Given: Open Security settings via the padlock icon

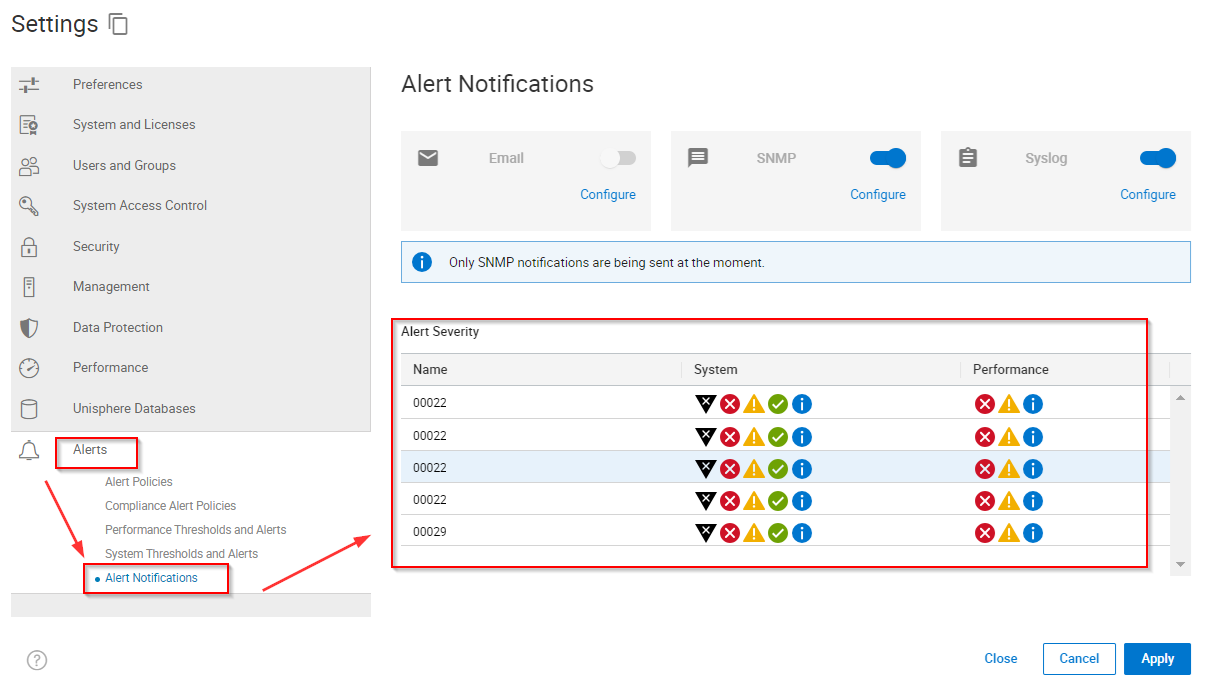Looking at the screenshot, I should (31, 246).
